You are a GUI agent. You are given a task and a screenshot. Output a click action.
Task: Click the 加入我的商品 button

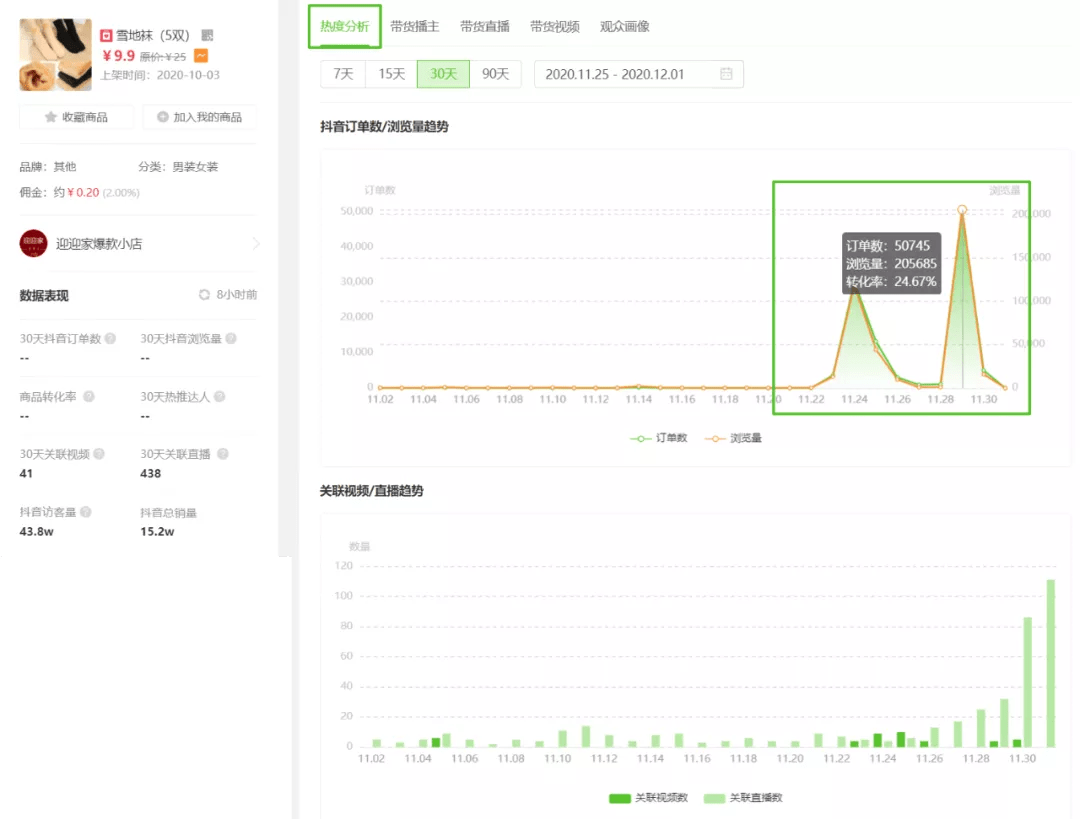tap(199, 117)
